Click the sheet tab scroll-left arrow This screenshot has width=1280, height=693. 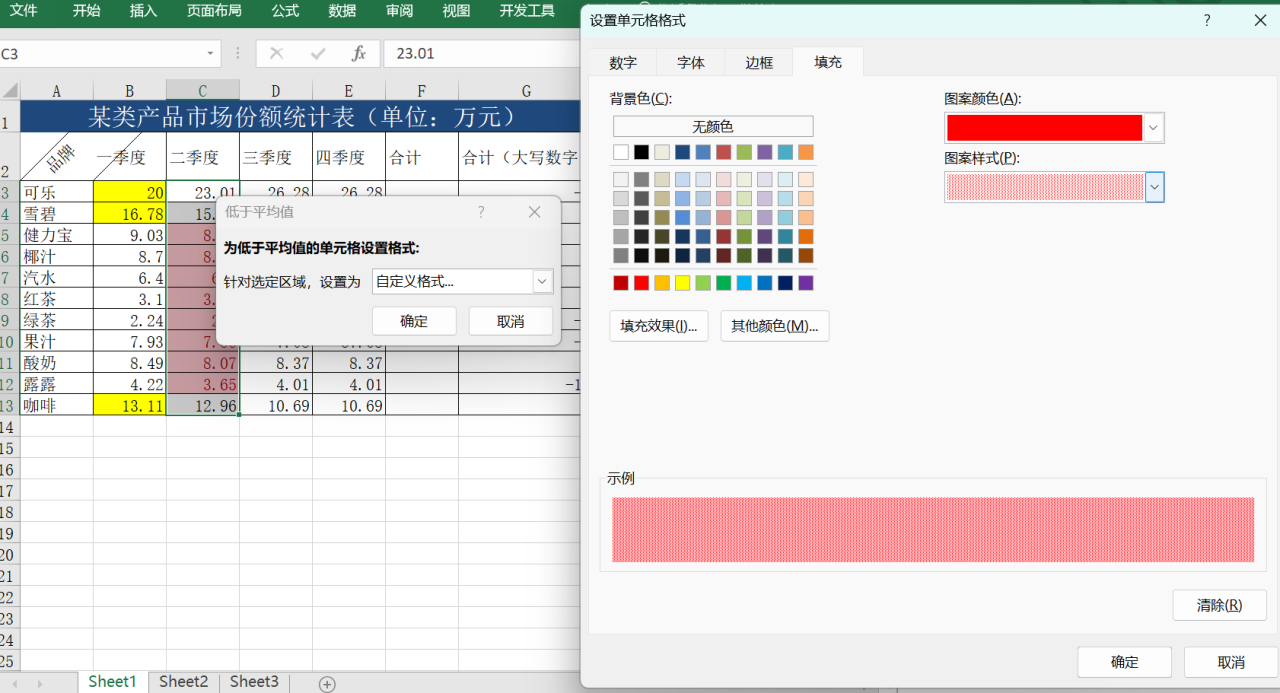13,684
